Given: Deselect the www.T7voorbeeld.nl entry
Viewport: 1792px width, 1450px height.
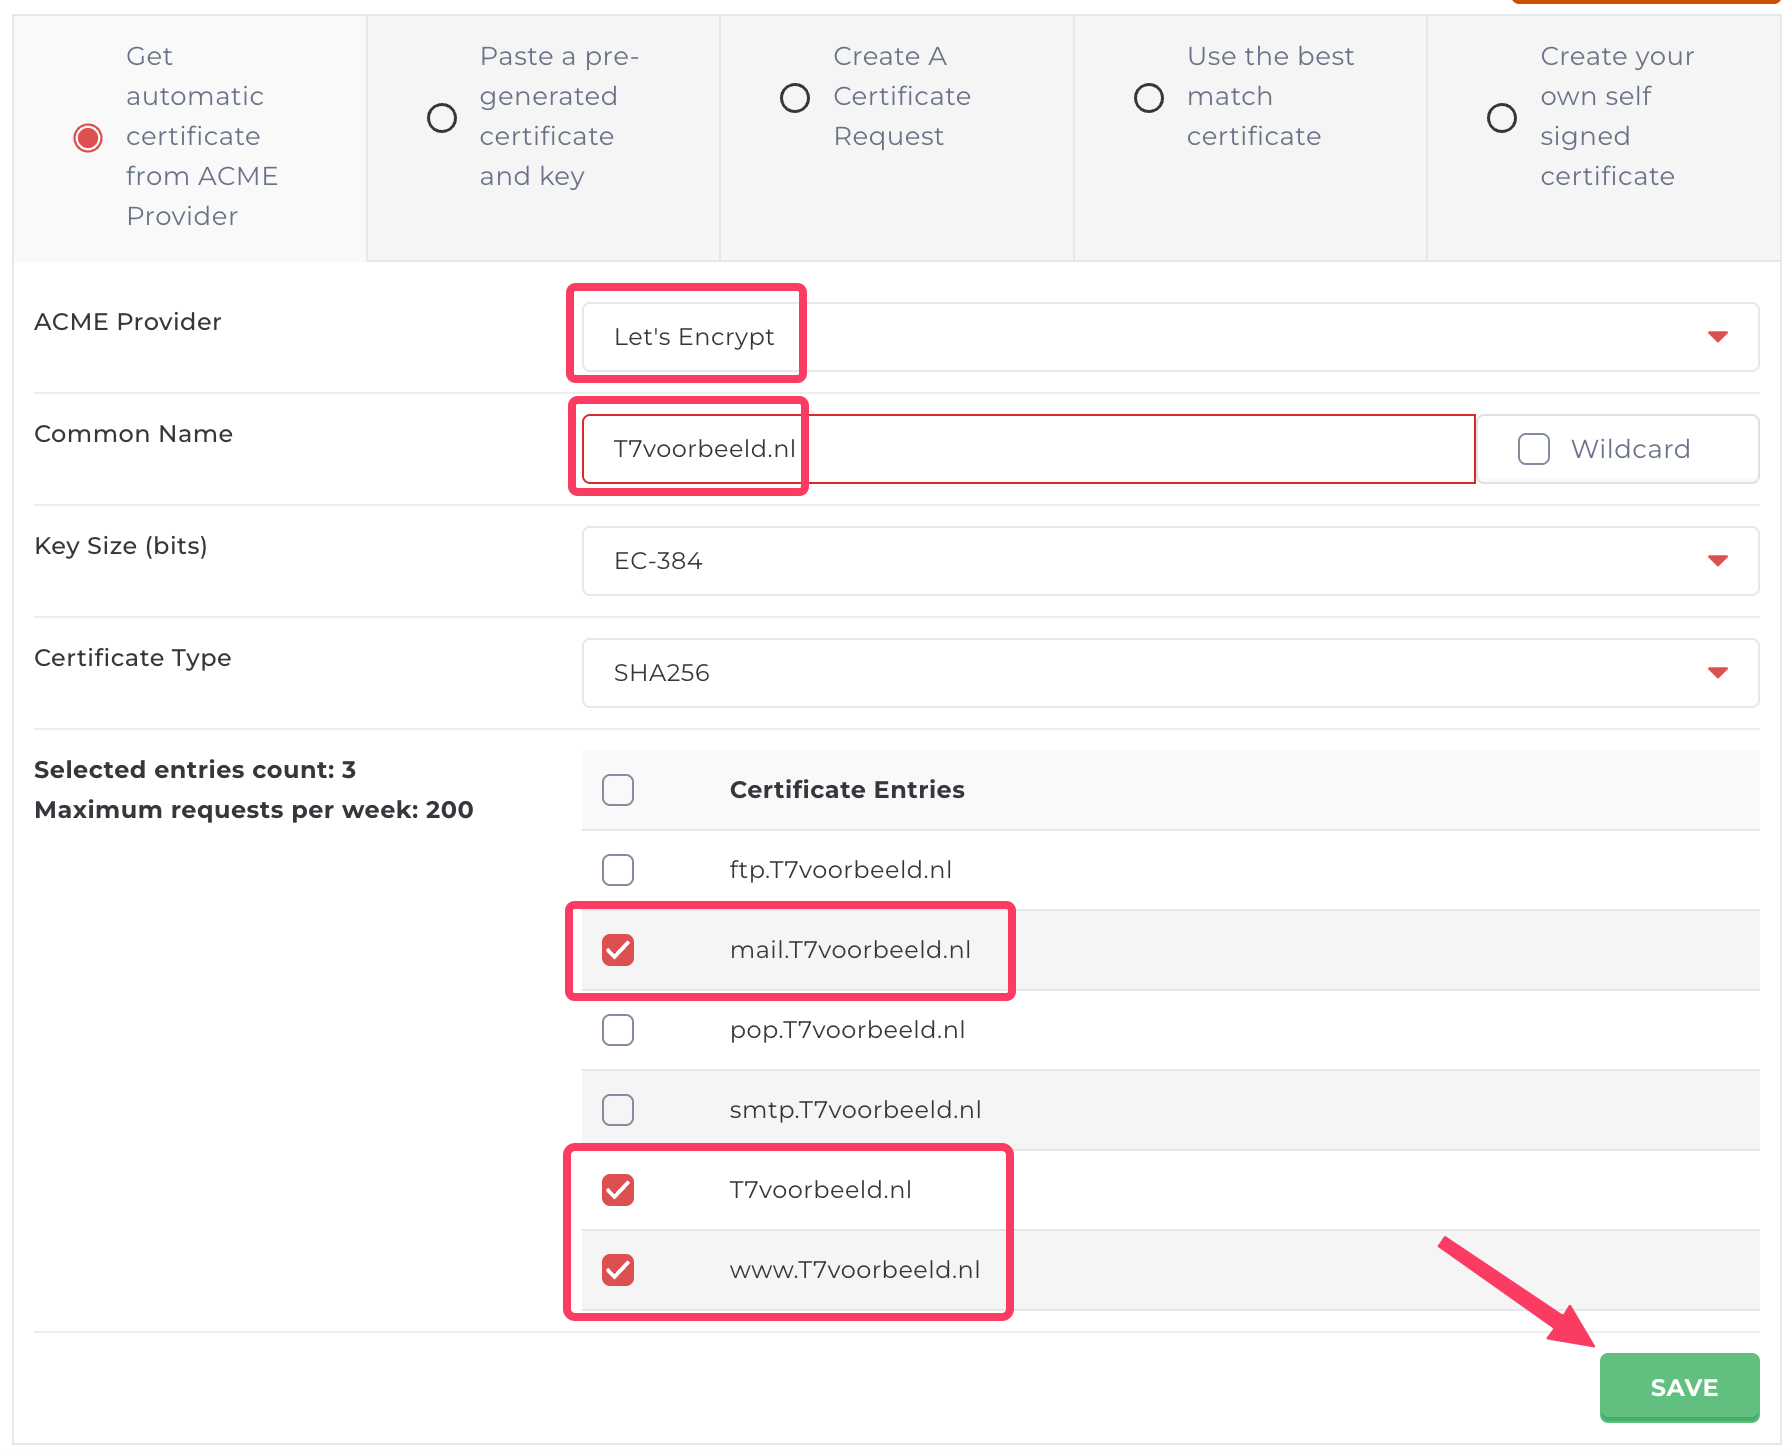Looking at the screenshot, I should coord(618,1270).
